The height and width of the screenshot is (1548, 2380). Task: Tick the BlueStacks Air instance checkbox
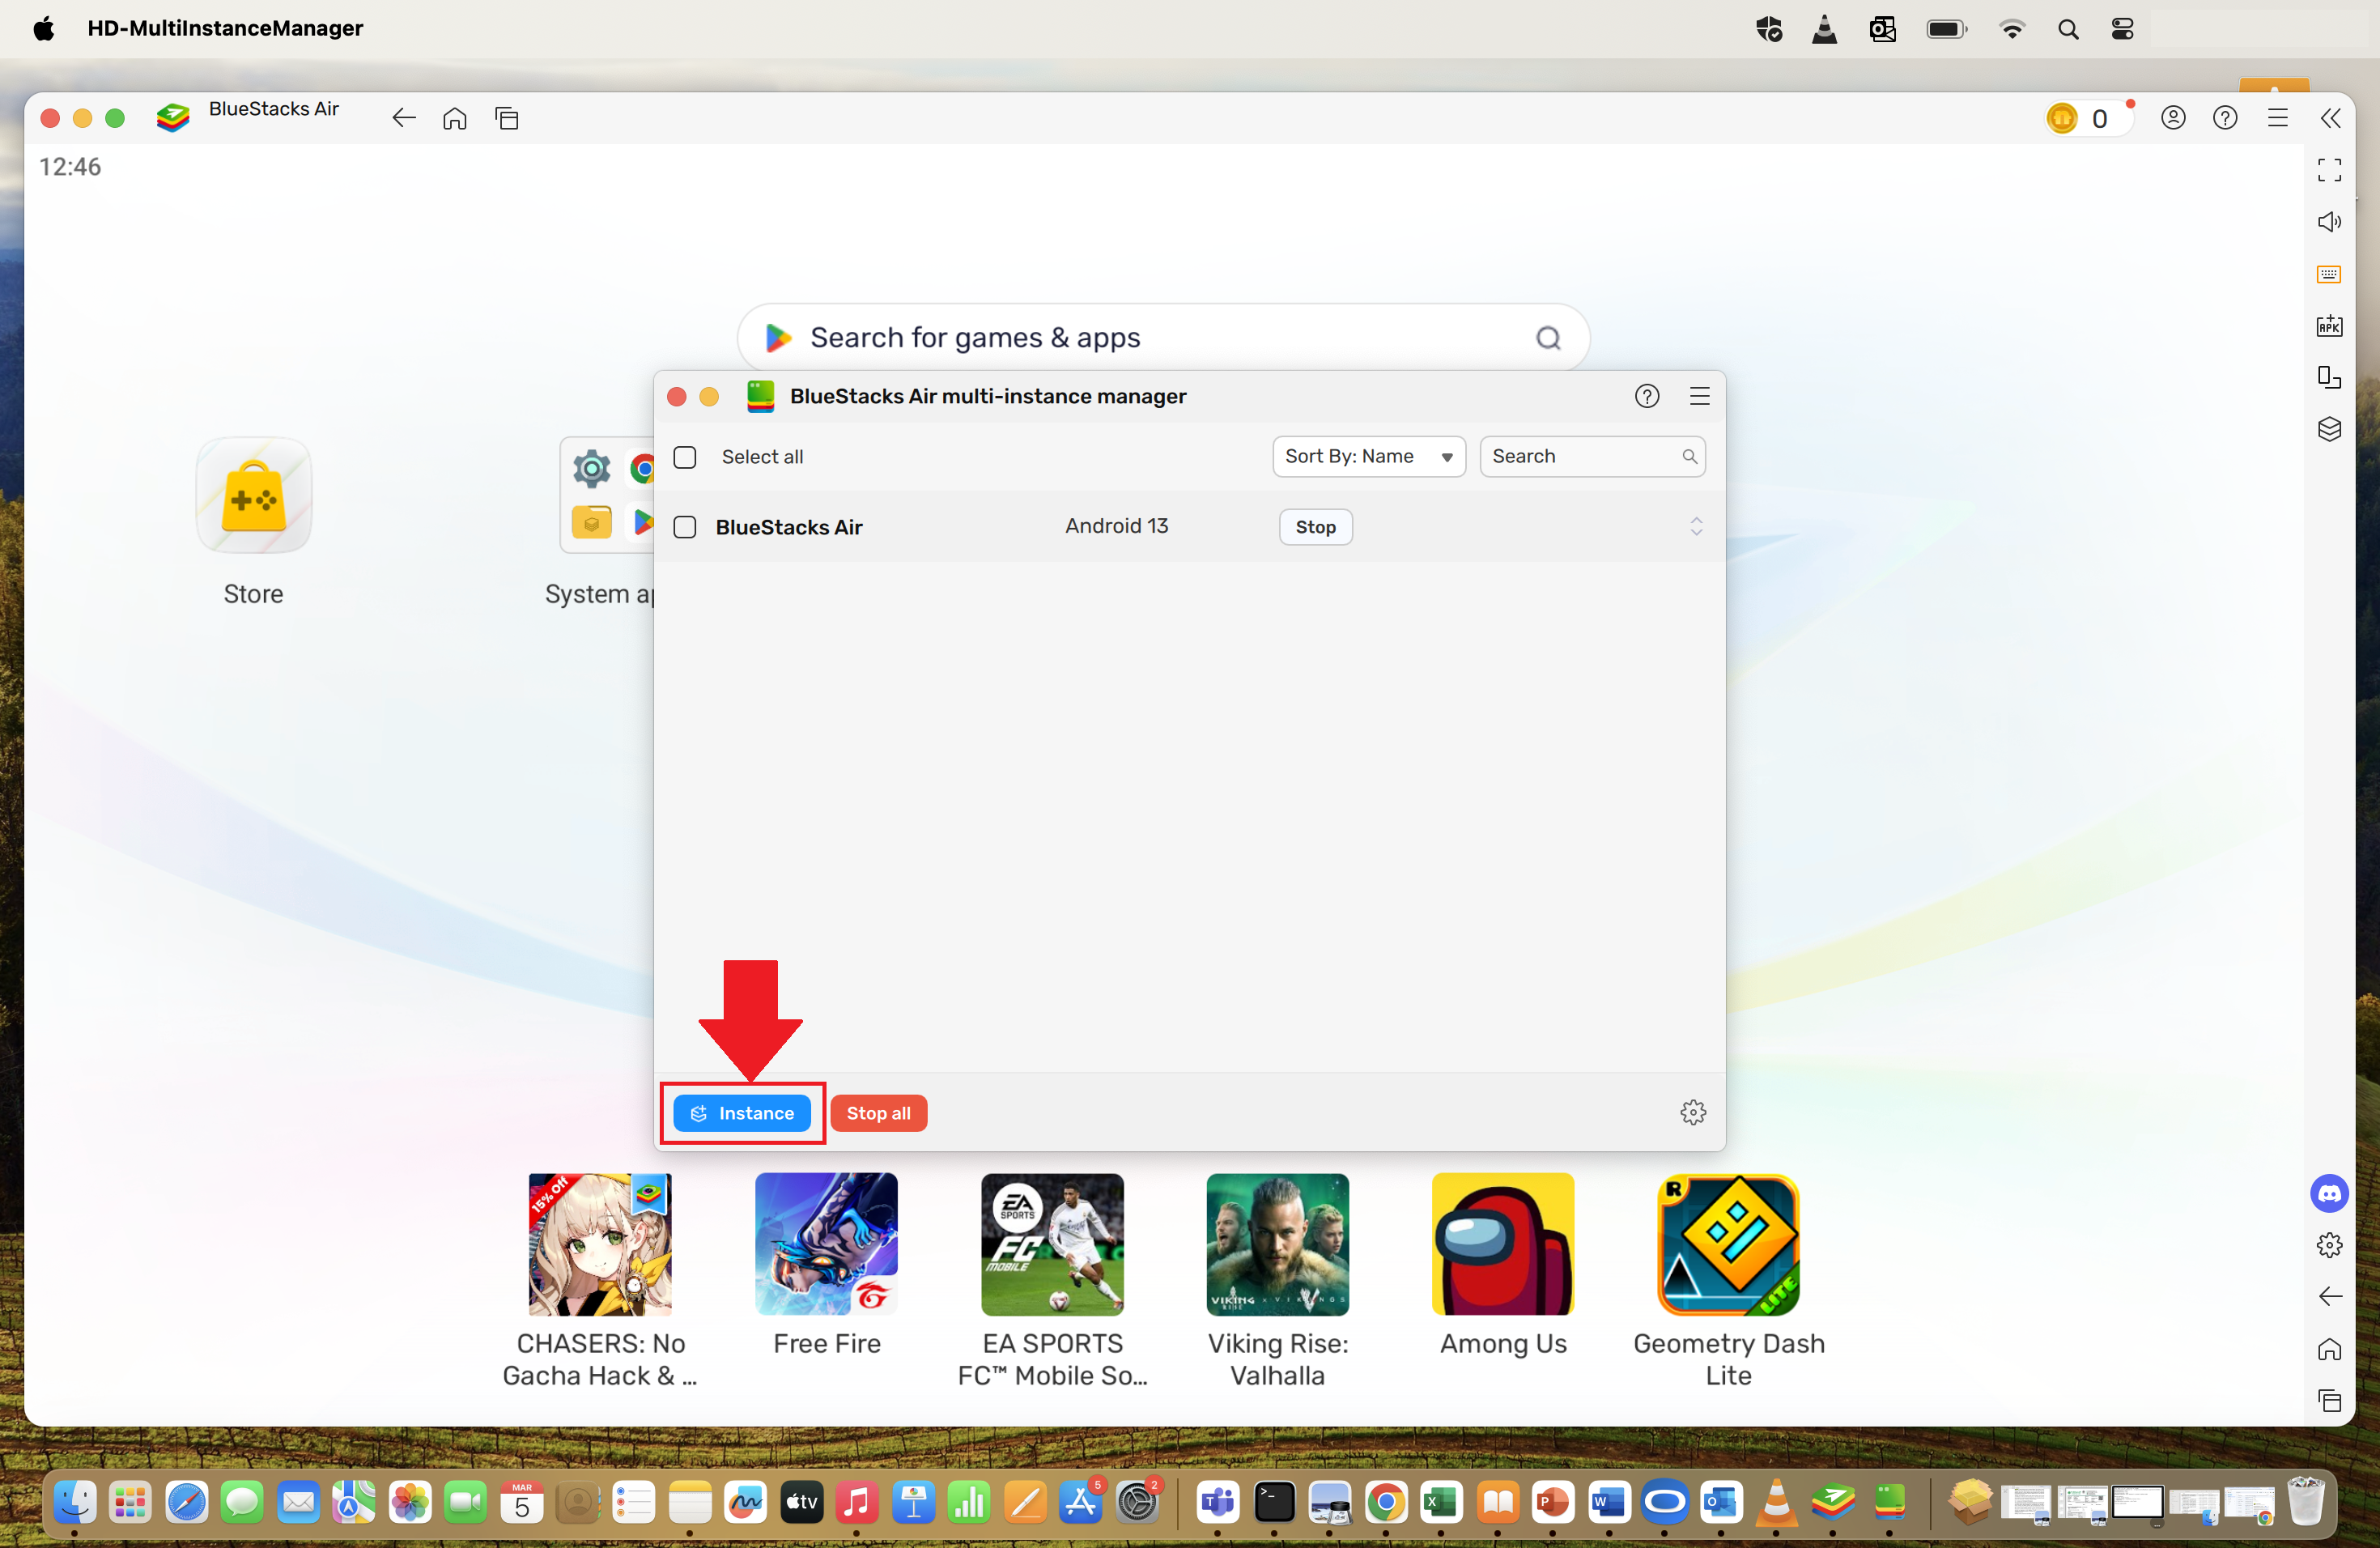[x=685, y=527]
